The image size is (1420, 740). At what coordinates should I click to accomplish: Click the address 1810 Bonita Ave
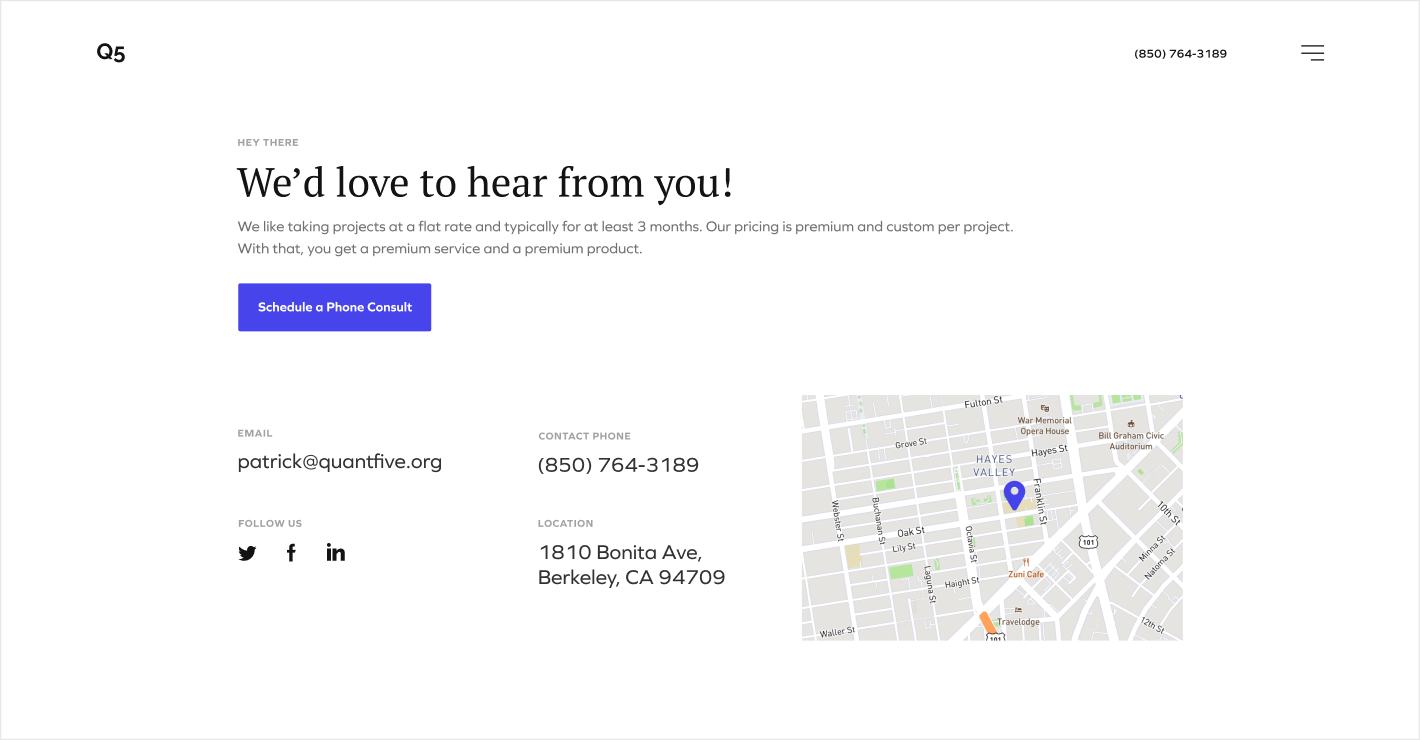tap(631, 564)
